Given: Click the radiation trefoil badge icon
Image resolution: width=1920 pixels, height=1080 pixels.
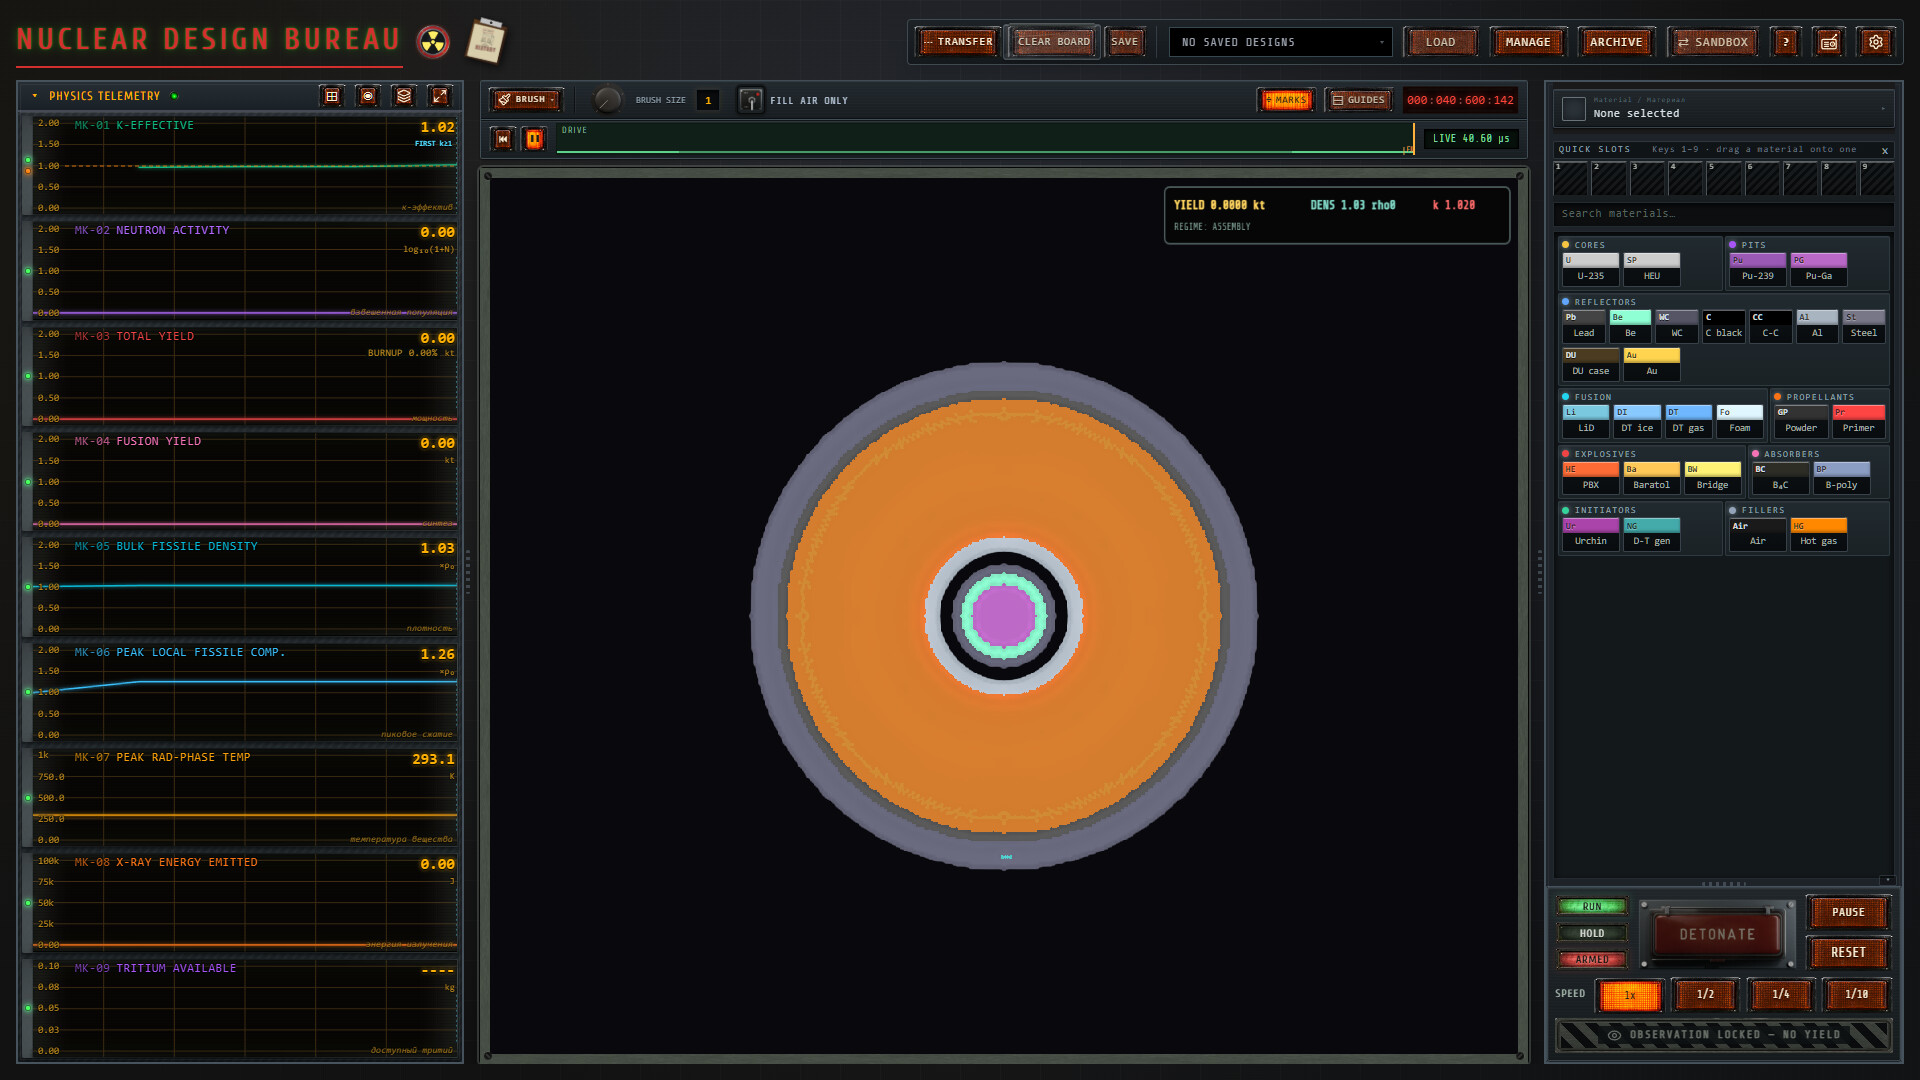Looking at the screenshot, I should 433,42.
